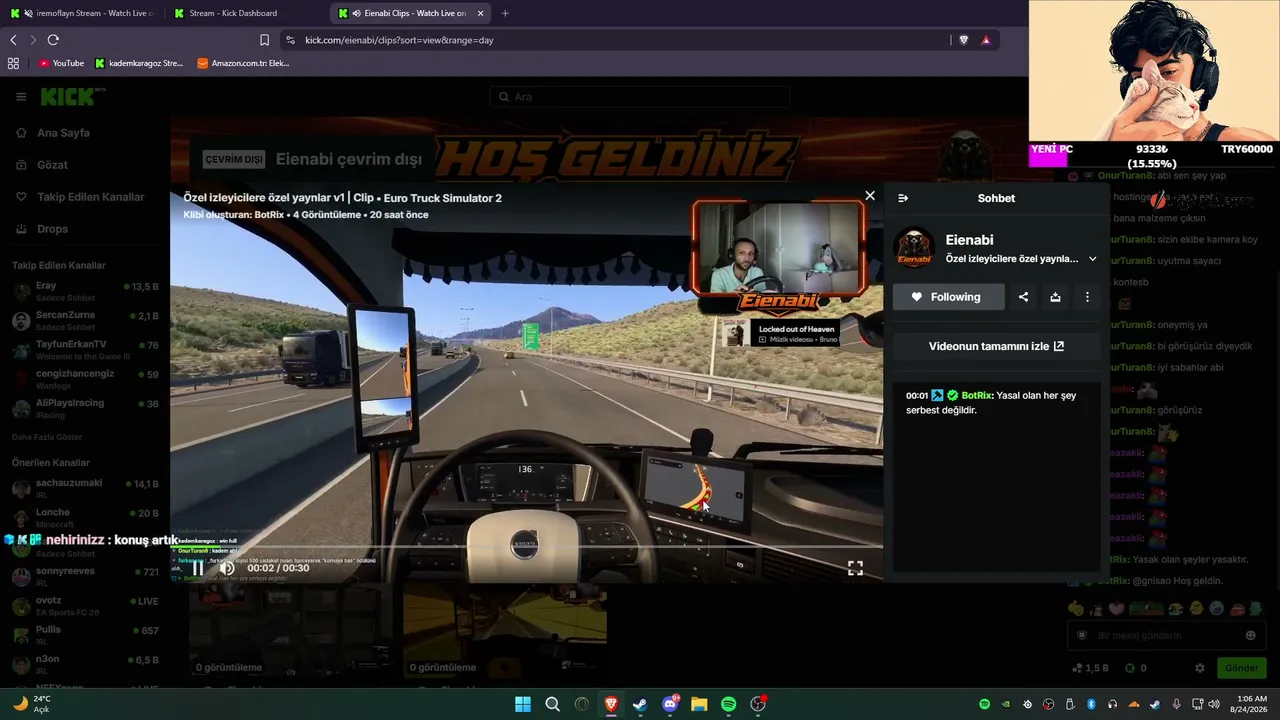Viewport: 1280px width, 720px height.
Task: Share the clip using share icon
Action: [x=1023, y=297]
